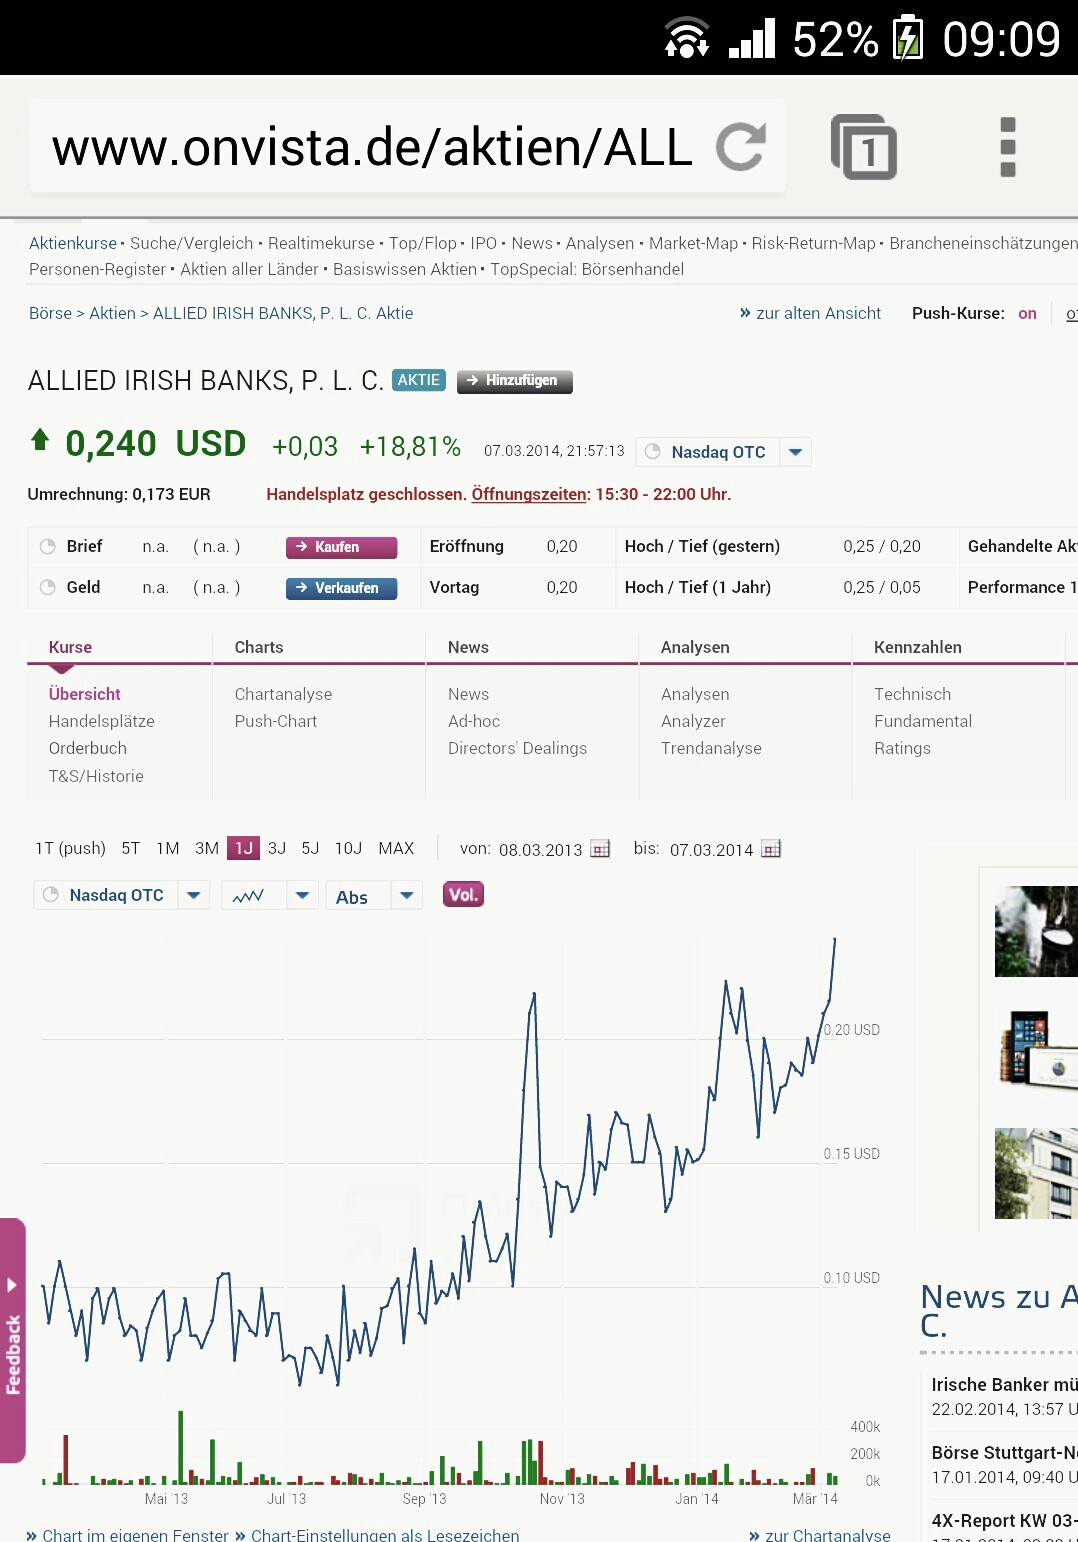Open the browser overflow menu

click(1007, 147)
